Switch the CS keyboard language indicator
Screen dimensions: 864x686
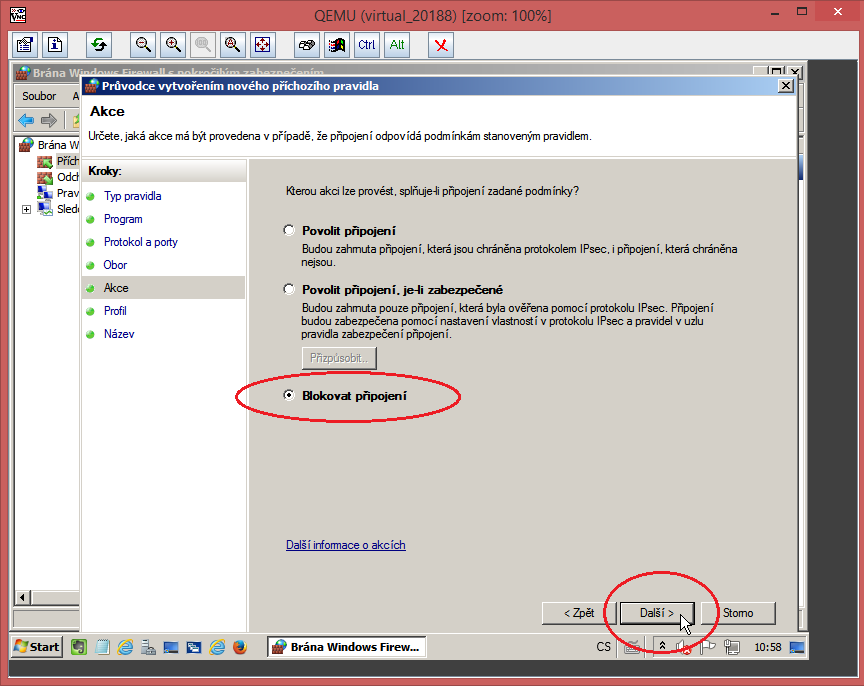click(x=603, y=646)
